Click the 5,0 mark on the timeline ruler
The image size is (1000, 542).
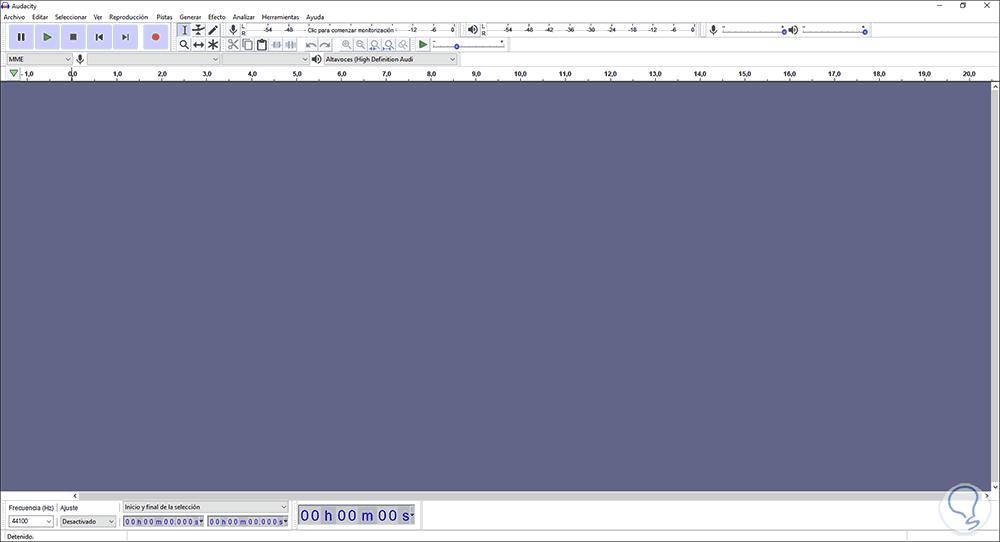297,74
